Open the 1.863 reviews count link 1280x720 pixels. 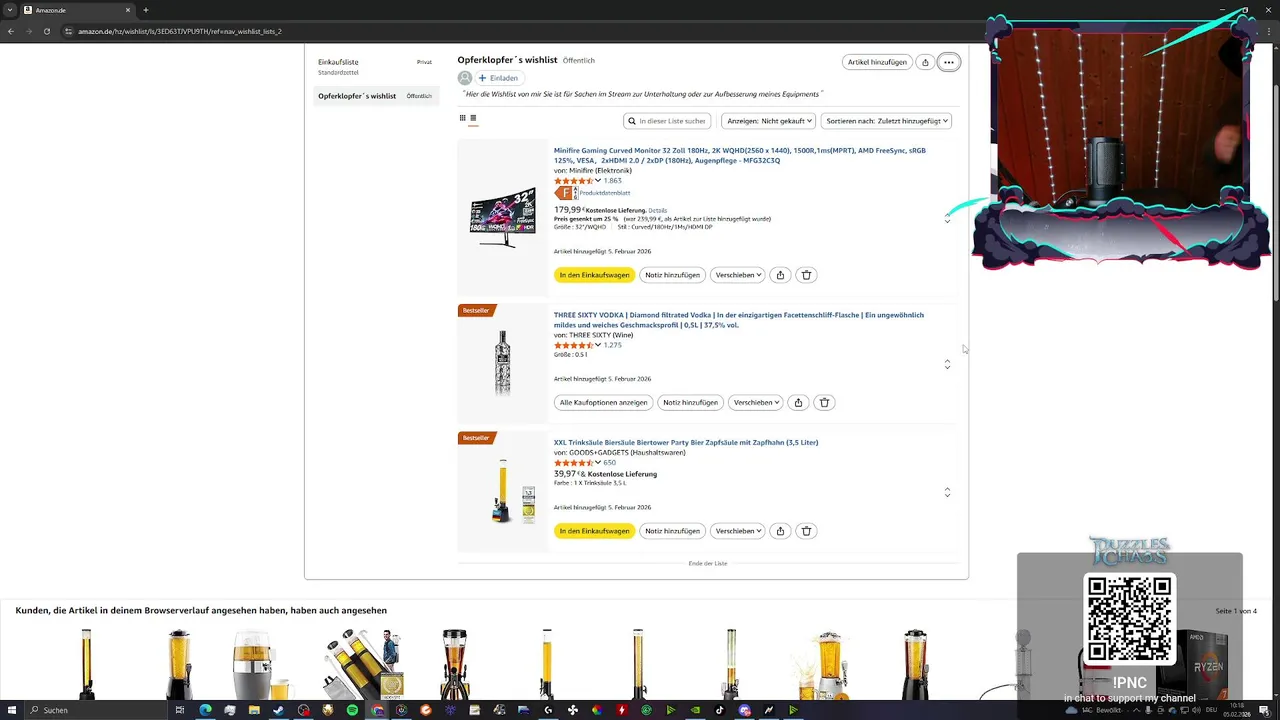point(612,181)
